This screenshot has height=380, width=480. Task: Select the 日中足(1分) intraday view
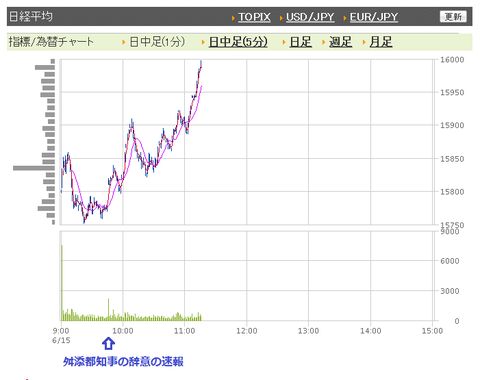[x=157, y=42]
